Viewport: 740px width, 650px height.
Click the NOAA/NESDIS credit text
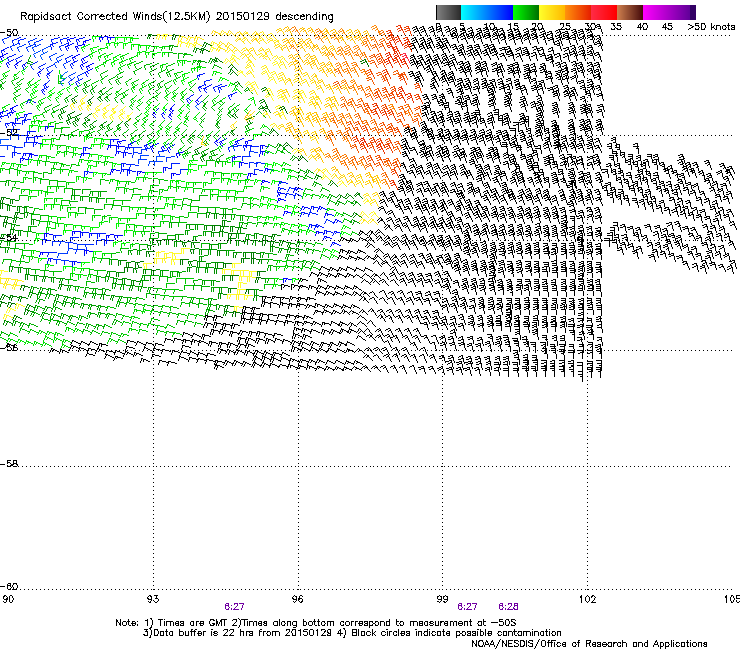pyautogui.click(x=589, y=644)
